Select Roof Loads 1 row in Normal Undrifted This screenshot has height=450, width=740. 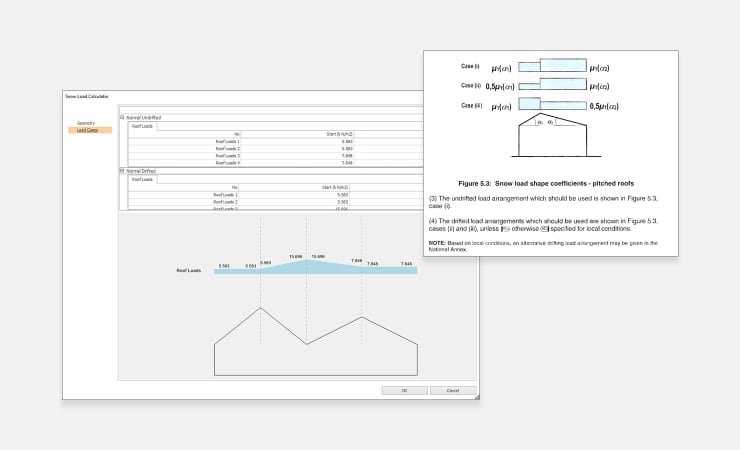pos(275,142)
